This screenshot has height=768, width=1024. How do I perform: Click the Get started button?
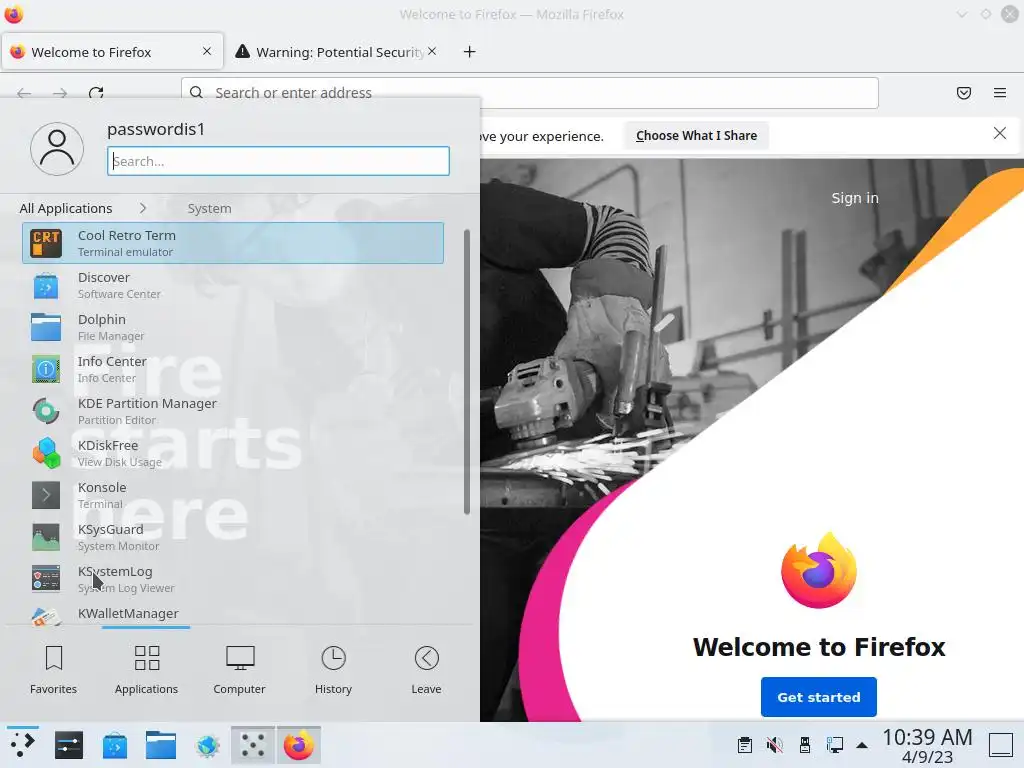coord(819,697)
